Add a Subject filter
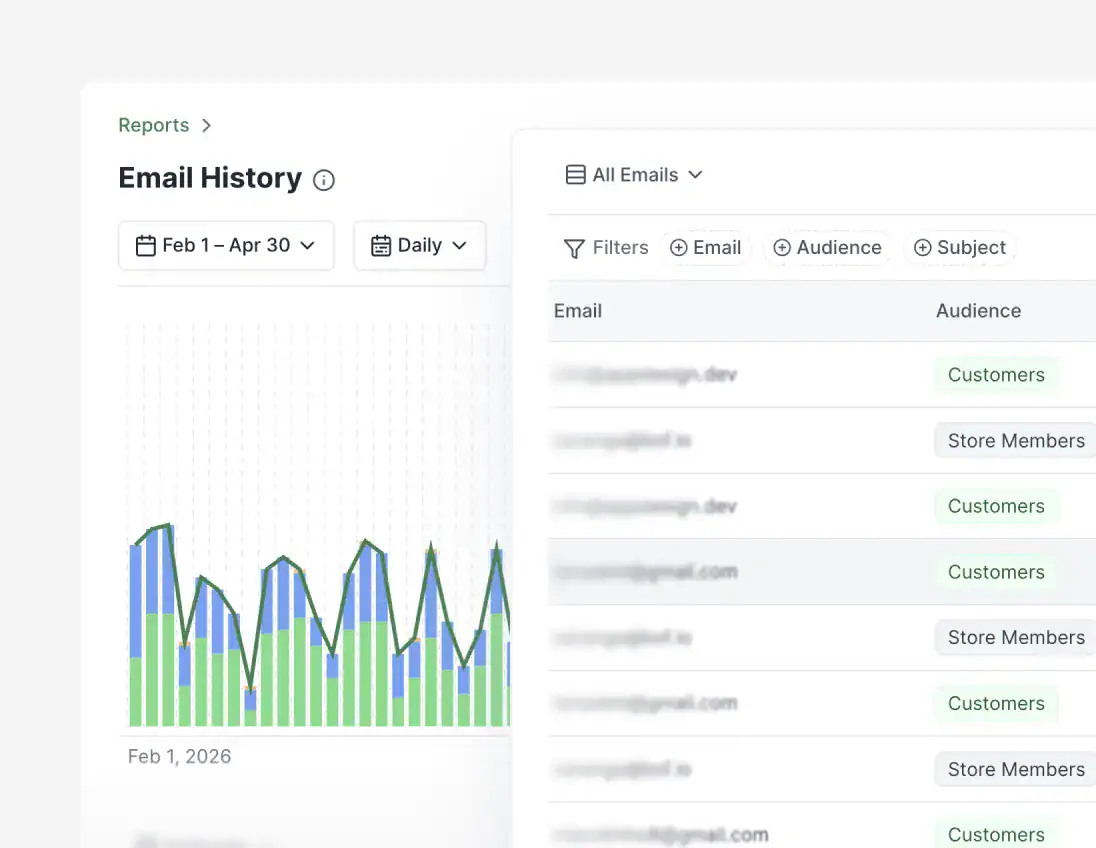Viewport: 1096px width, 848px height. pyautogui.click(x=960, y=247)
